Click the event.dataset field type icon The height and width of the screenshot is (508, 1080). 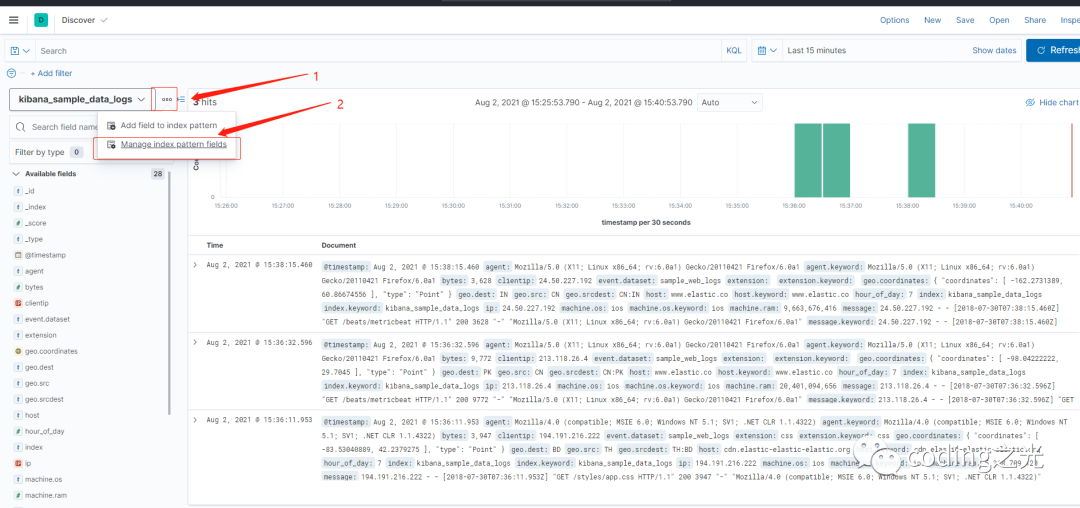click(18, 319)
